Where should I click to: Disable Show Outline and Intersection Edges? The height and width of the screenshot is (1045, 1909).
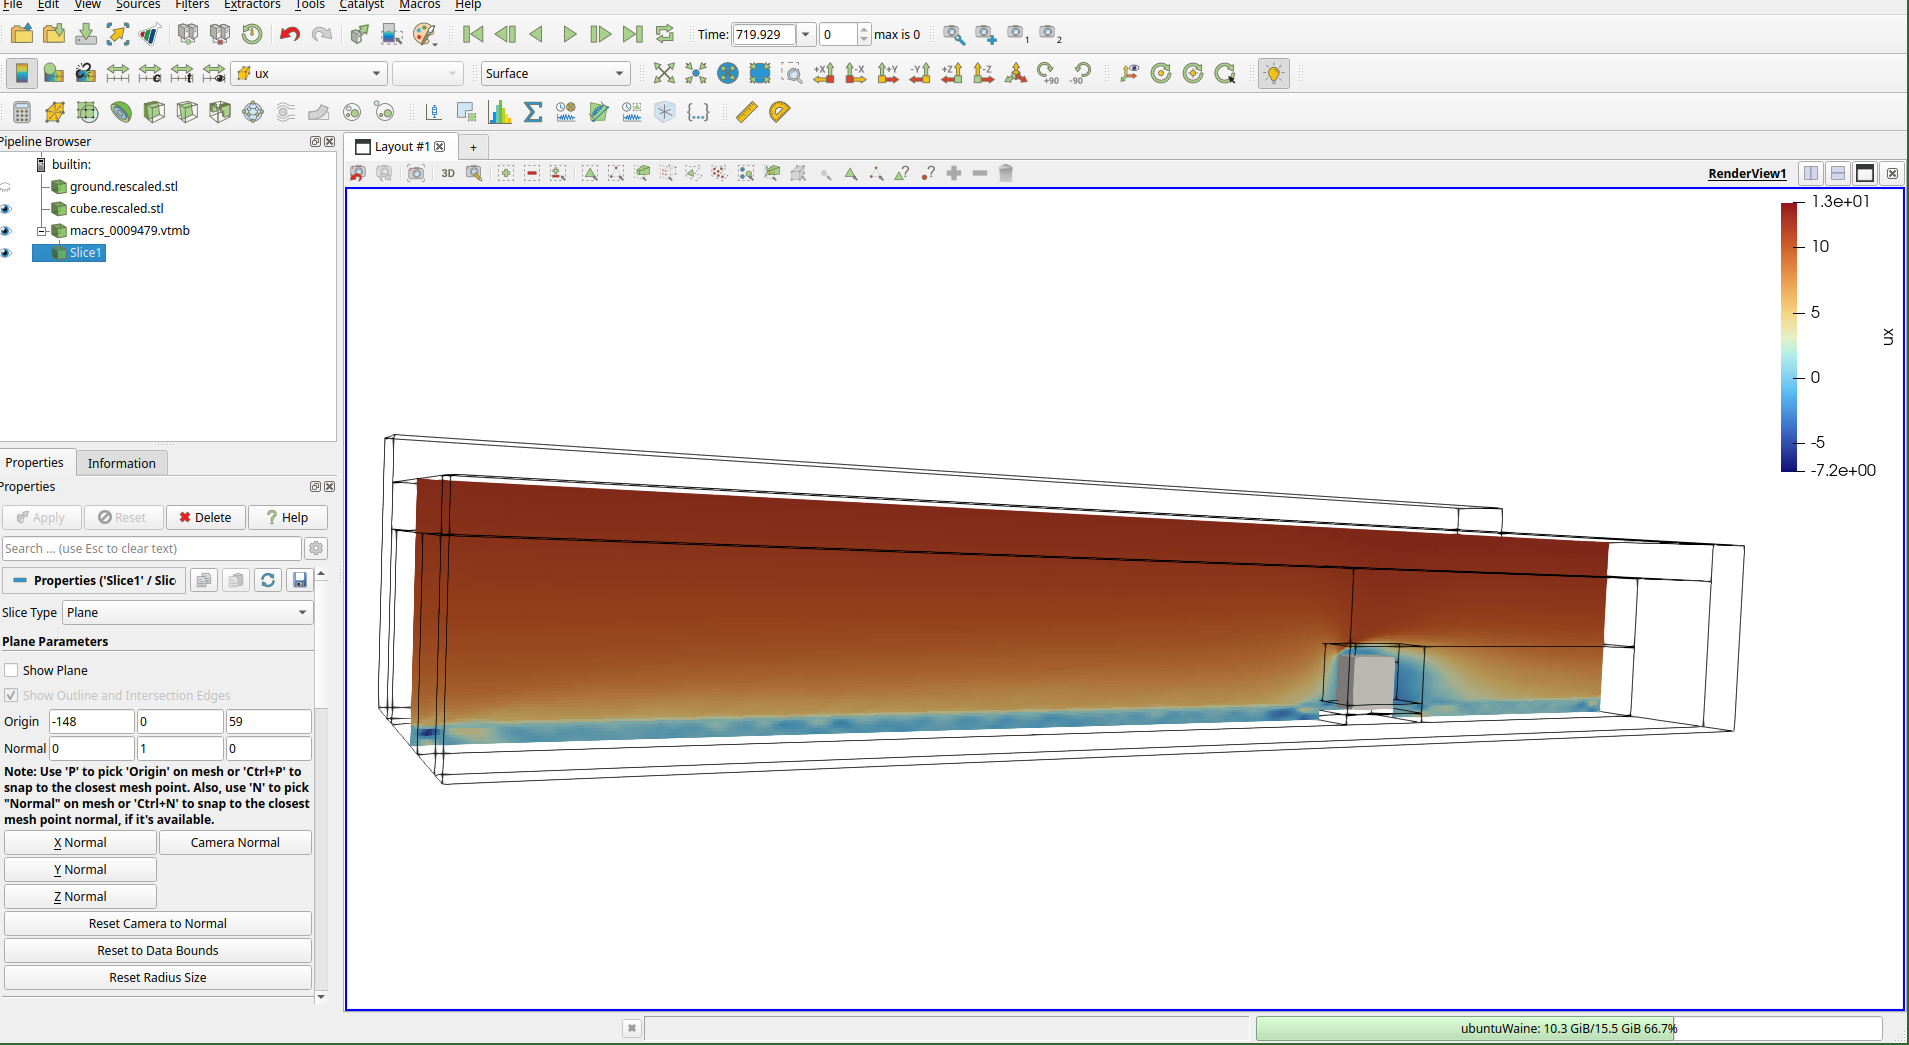coord(11,695)
